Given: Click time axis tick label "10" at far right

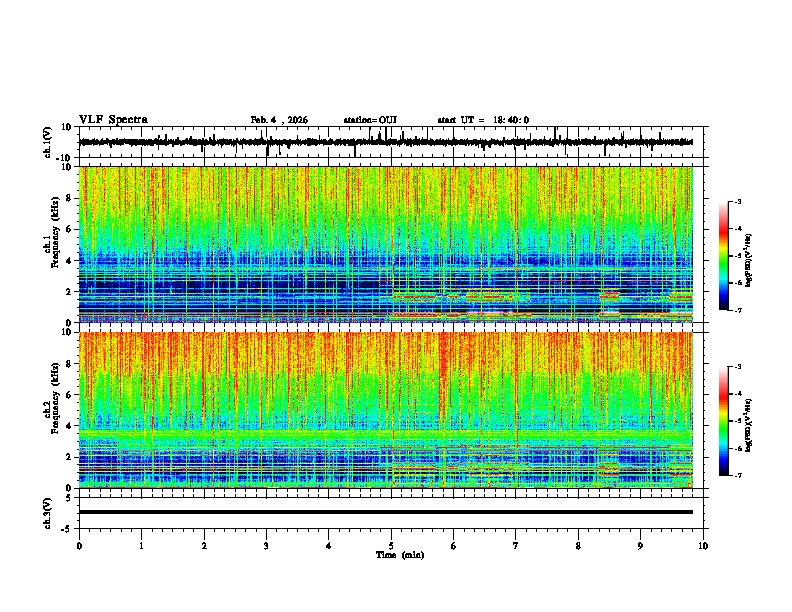Looking at the screenshot, I should pyautogui.click(x=703, y=546).
